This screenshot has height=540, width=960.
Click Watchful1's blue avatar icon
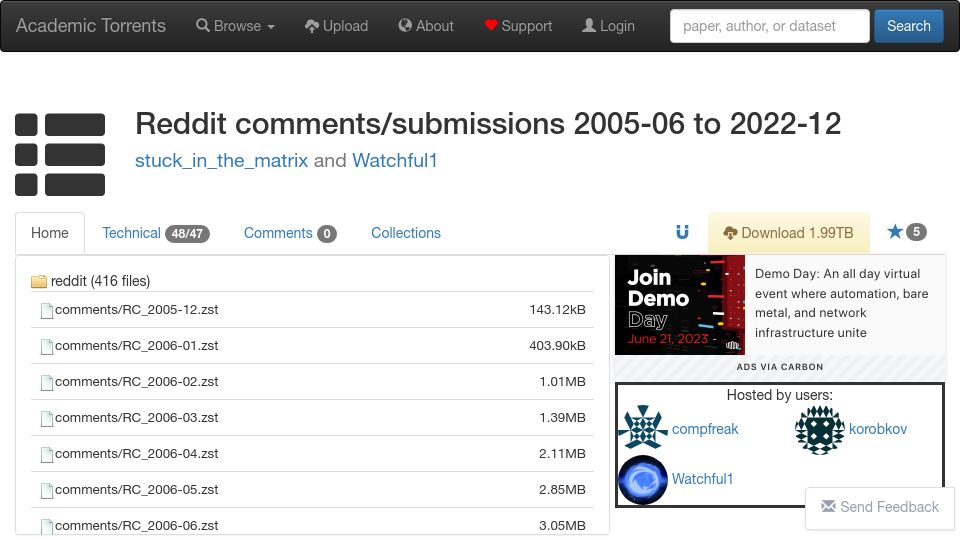[x=643, y=480]
